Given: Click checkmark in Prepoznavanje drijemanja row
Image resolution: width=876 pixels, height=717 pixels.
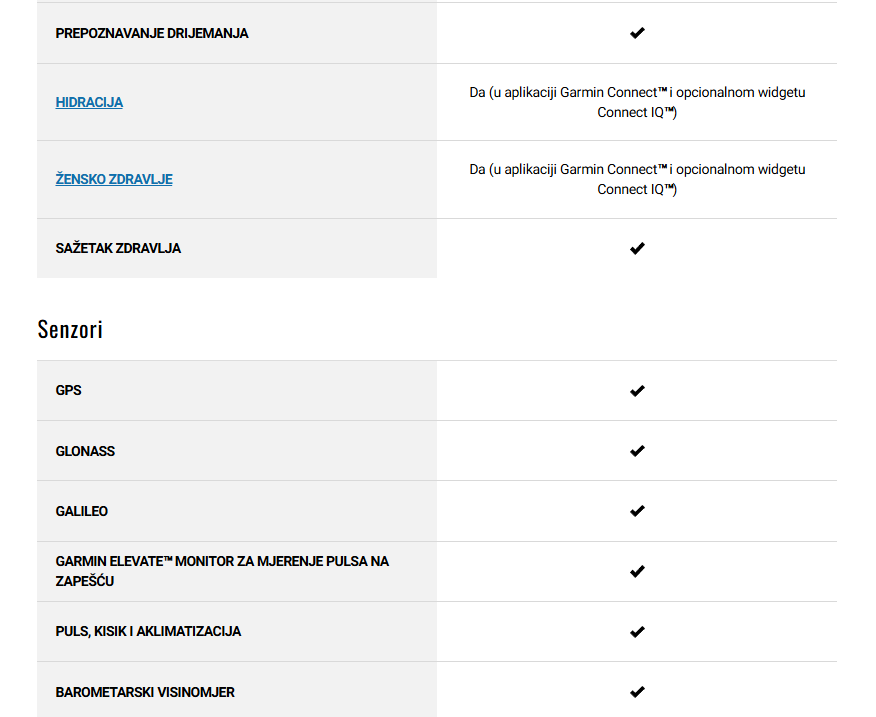Looking at the screenshot, I should tap(637, 33).
